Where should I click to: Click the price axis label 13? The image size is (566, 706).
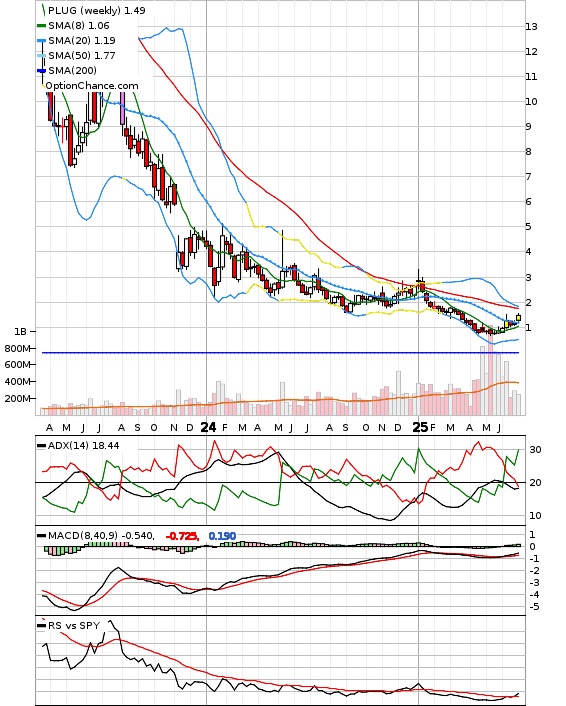531,27
